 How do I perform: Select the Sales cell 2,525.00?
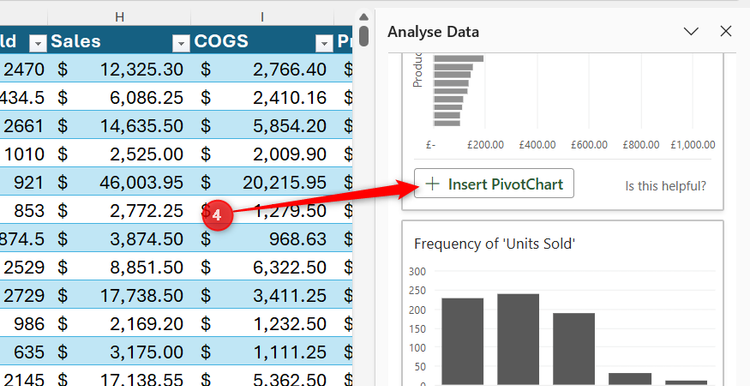click(x=119, y=154)
